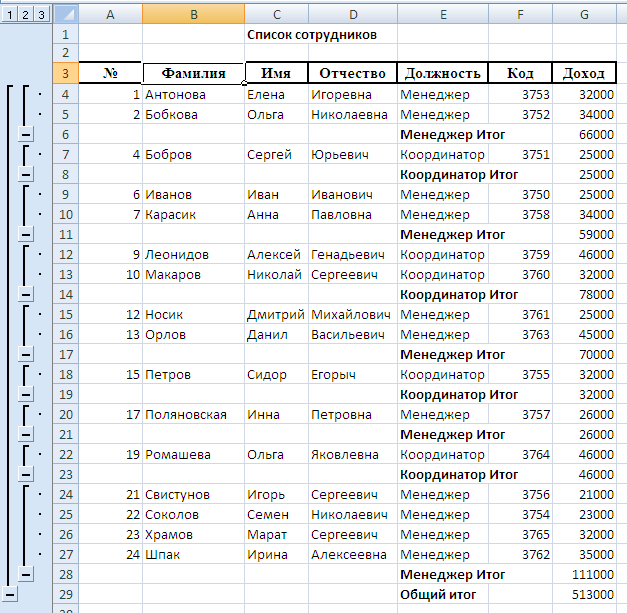The width and height of the screenshot is (627, 613).
Task: Collapse group ending at row 6
Action: click(x=26, y=135)
